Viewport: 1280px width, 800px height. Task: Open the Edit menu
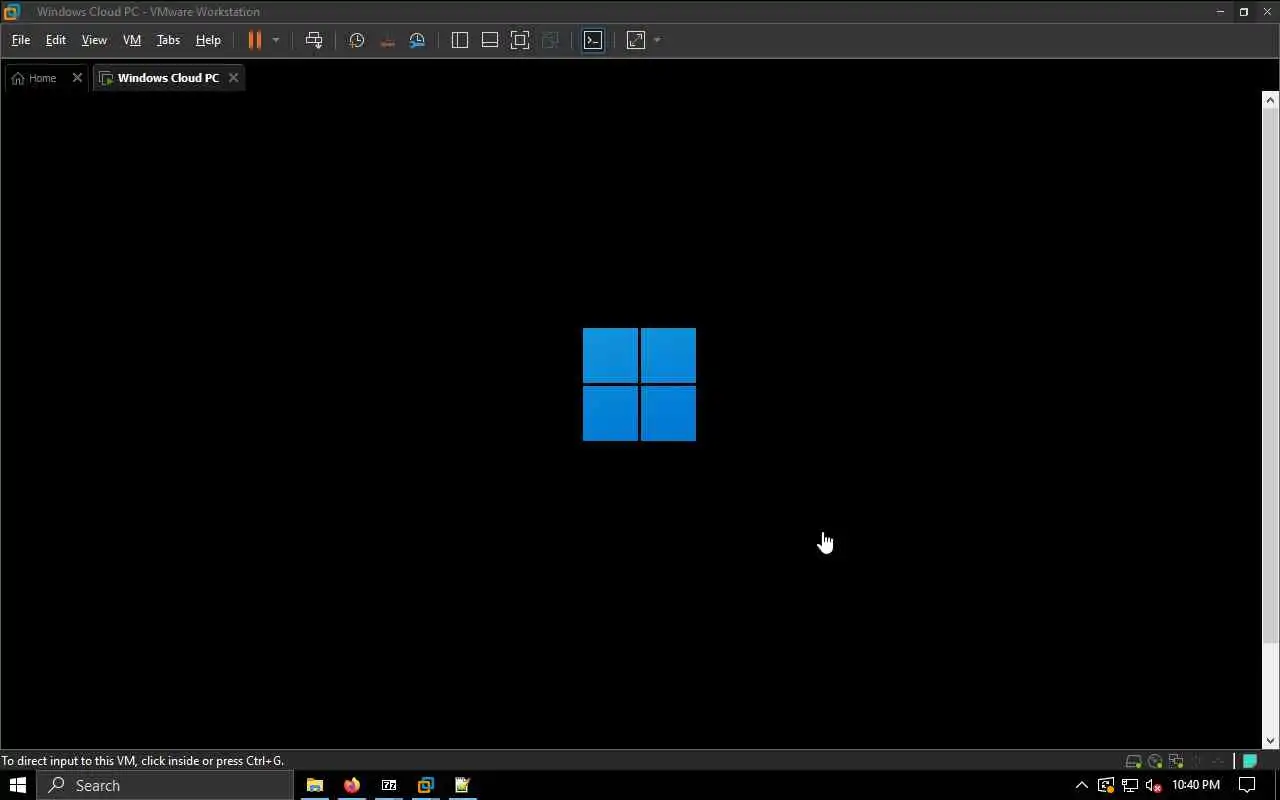pos(56,40)
